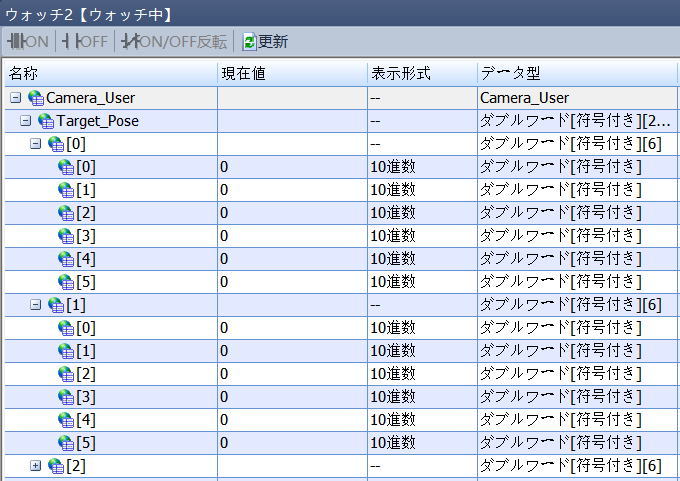Click the Camera_User variable icon
This screenshot has height=481, width=680.
[x=36, y=98]
